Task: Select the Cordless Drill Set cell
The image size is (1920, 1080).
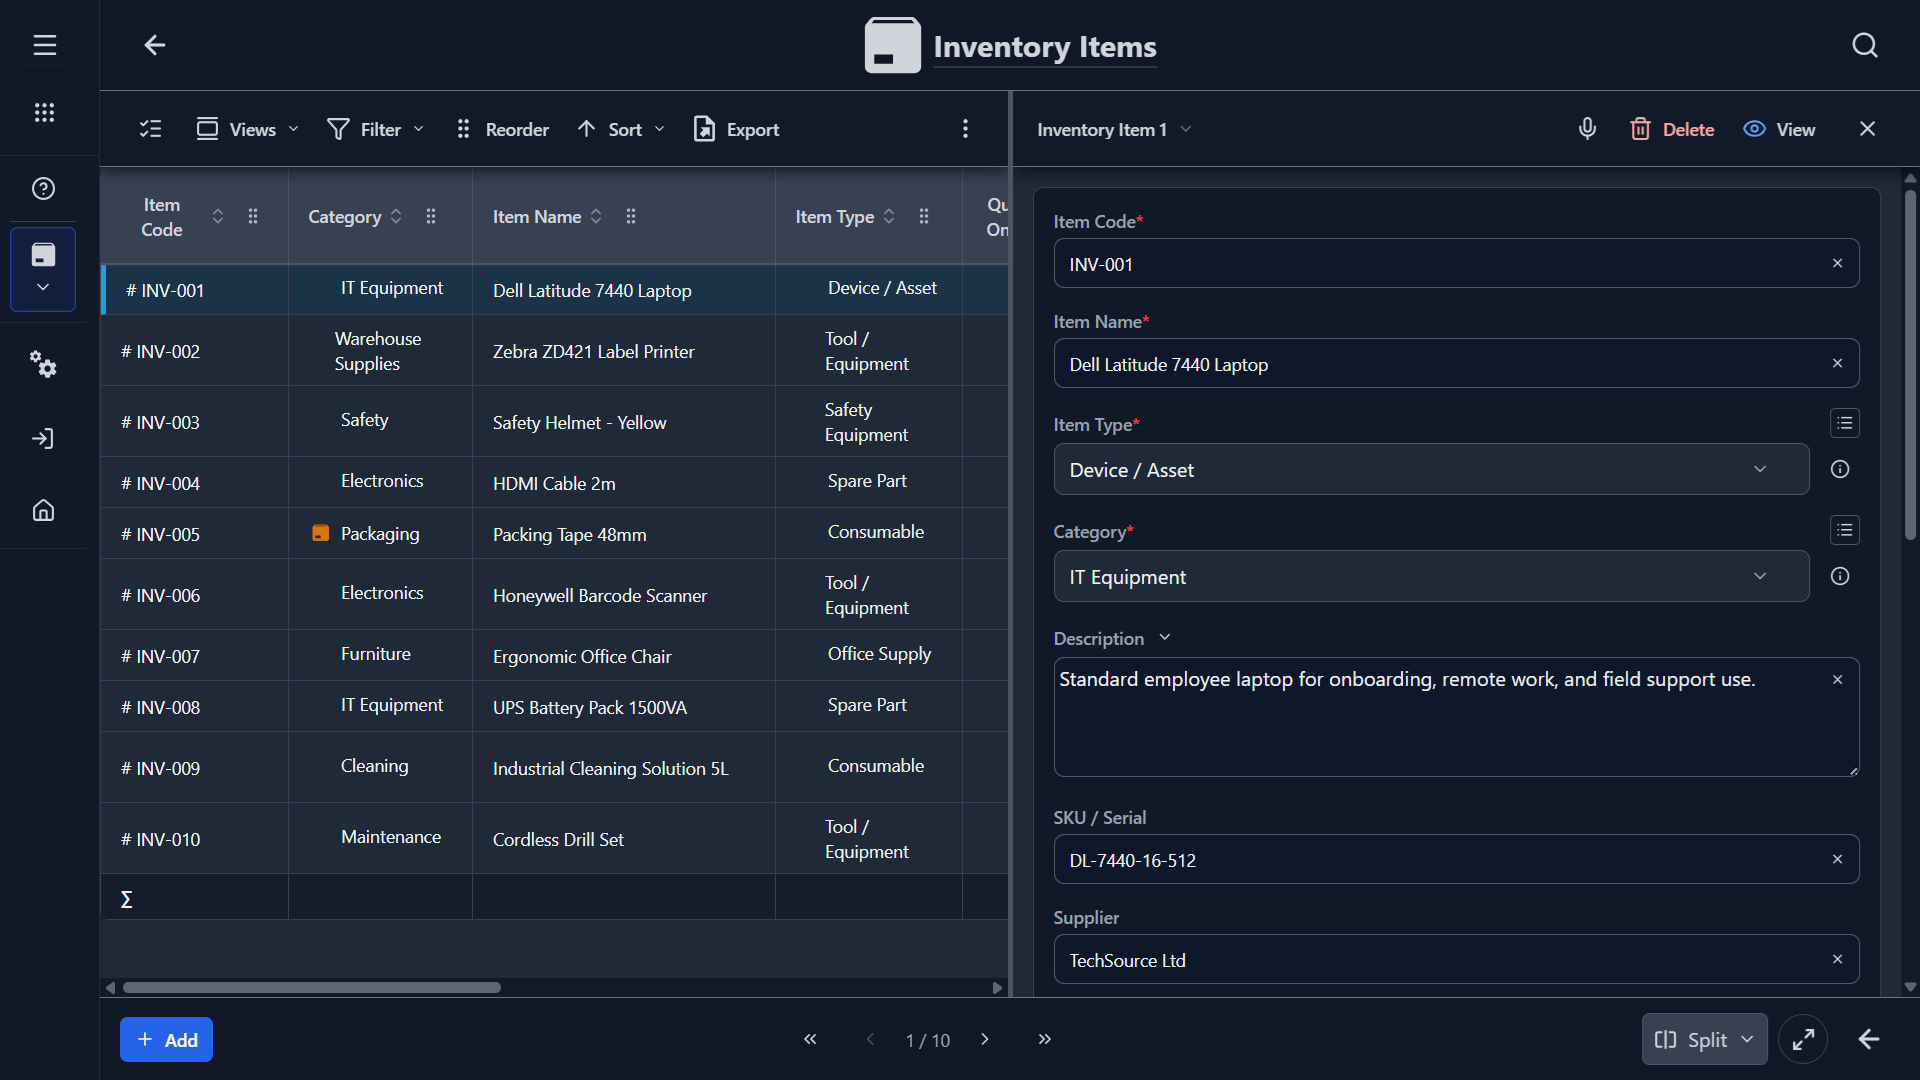Action: click(623, 839)
